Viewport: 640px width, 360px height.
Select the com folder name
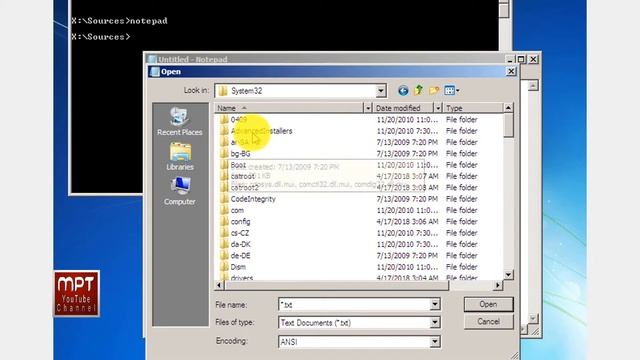point(237,211)
